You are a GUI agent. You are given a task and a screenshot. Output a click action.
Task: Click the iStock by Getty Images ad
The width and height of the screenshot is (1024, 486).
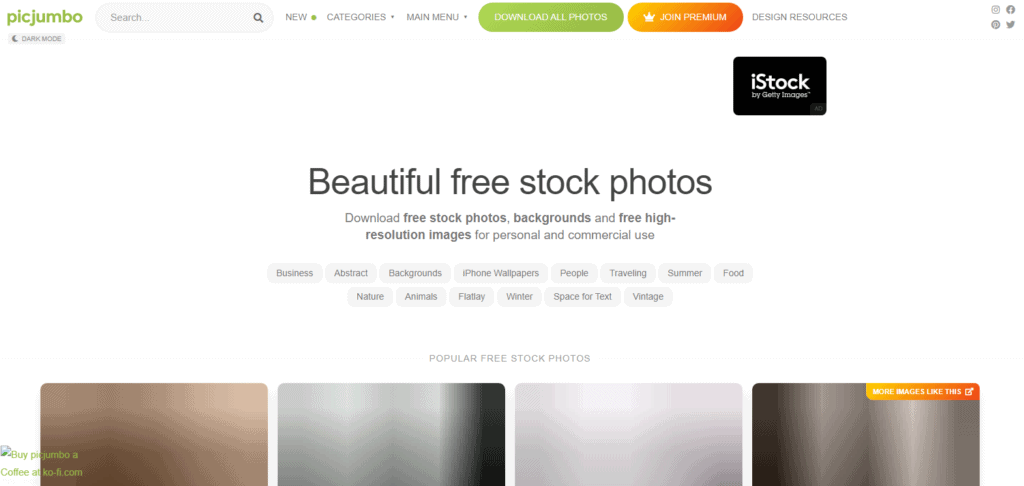click(x=779, y=86)
